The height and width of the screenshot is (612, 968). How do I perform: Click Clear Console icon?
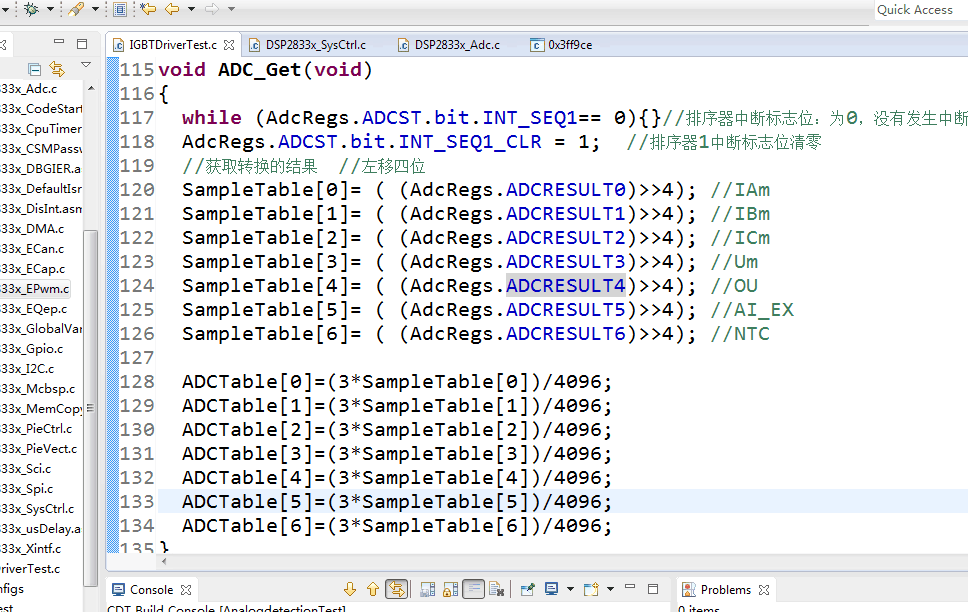pos(496,589)
